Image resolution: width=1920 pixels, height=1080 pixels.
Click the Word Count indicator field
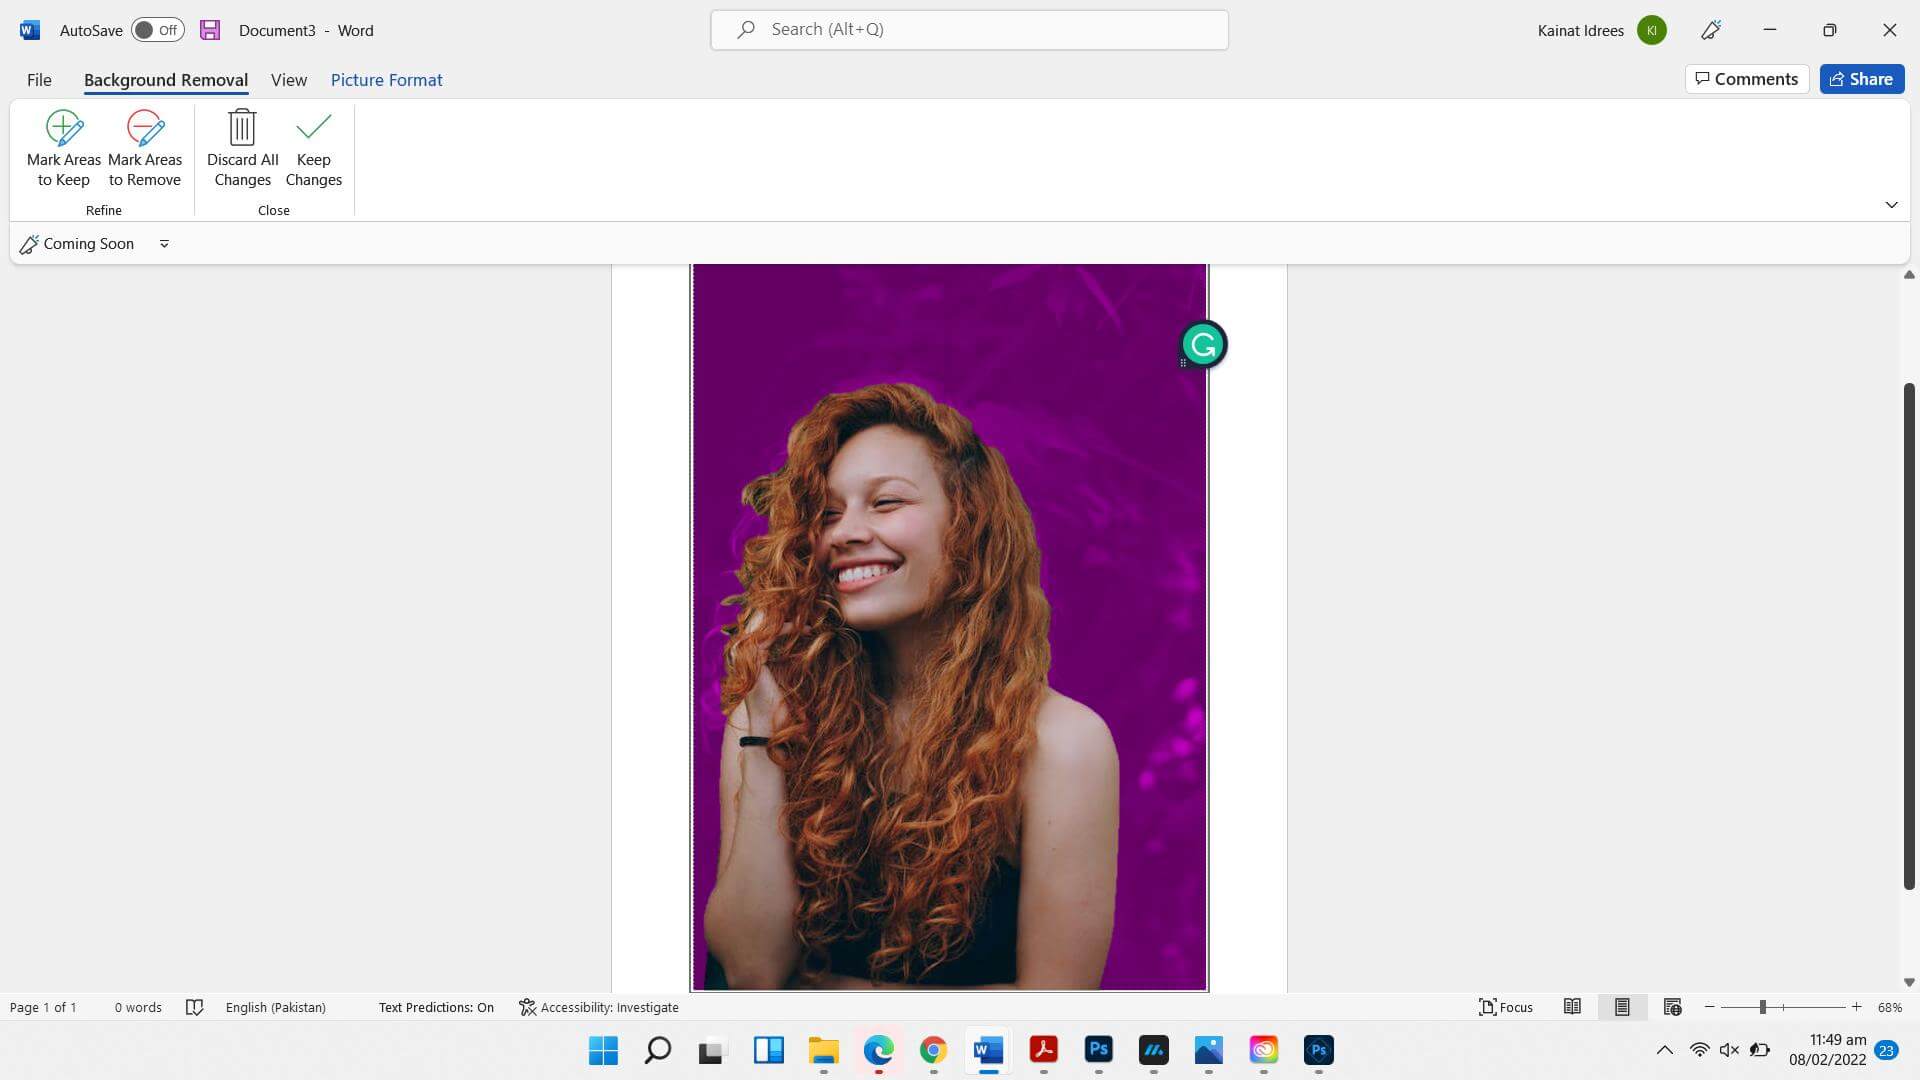pyautogui.click(x=136, y=1006)
